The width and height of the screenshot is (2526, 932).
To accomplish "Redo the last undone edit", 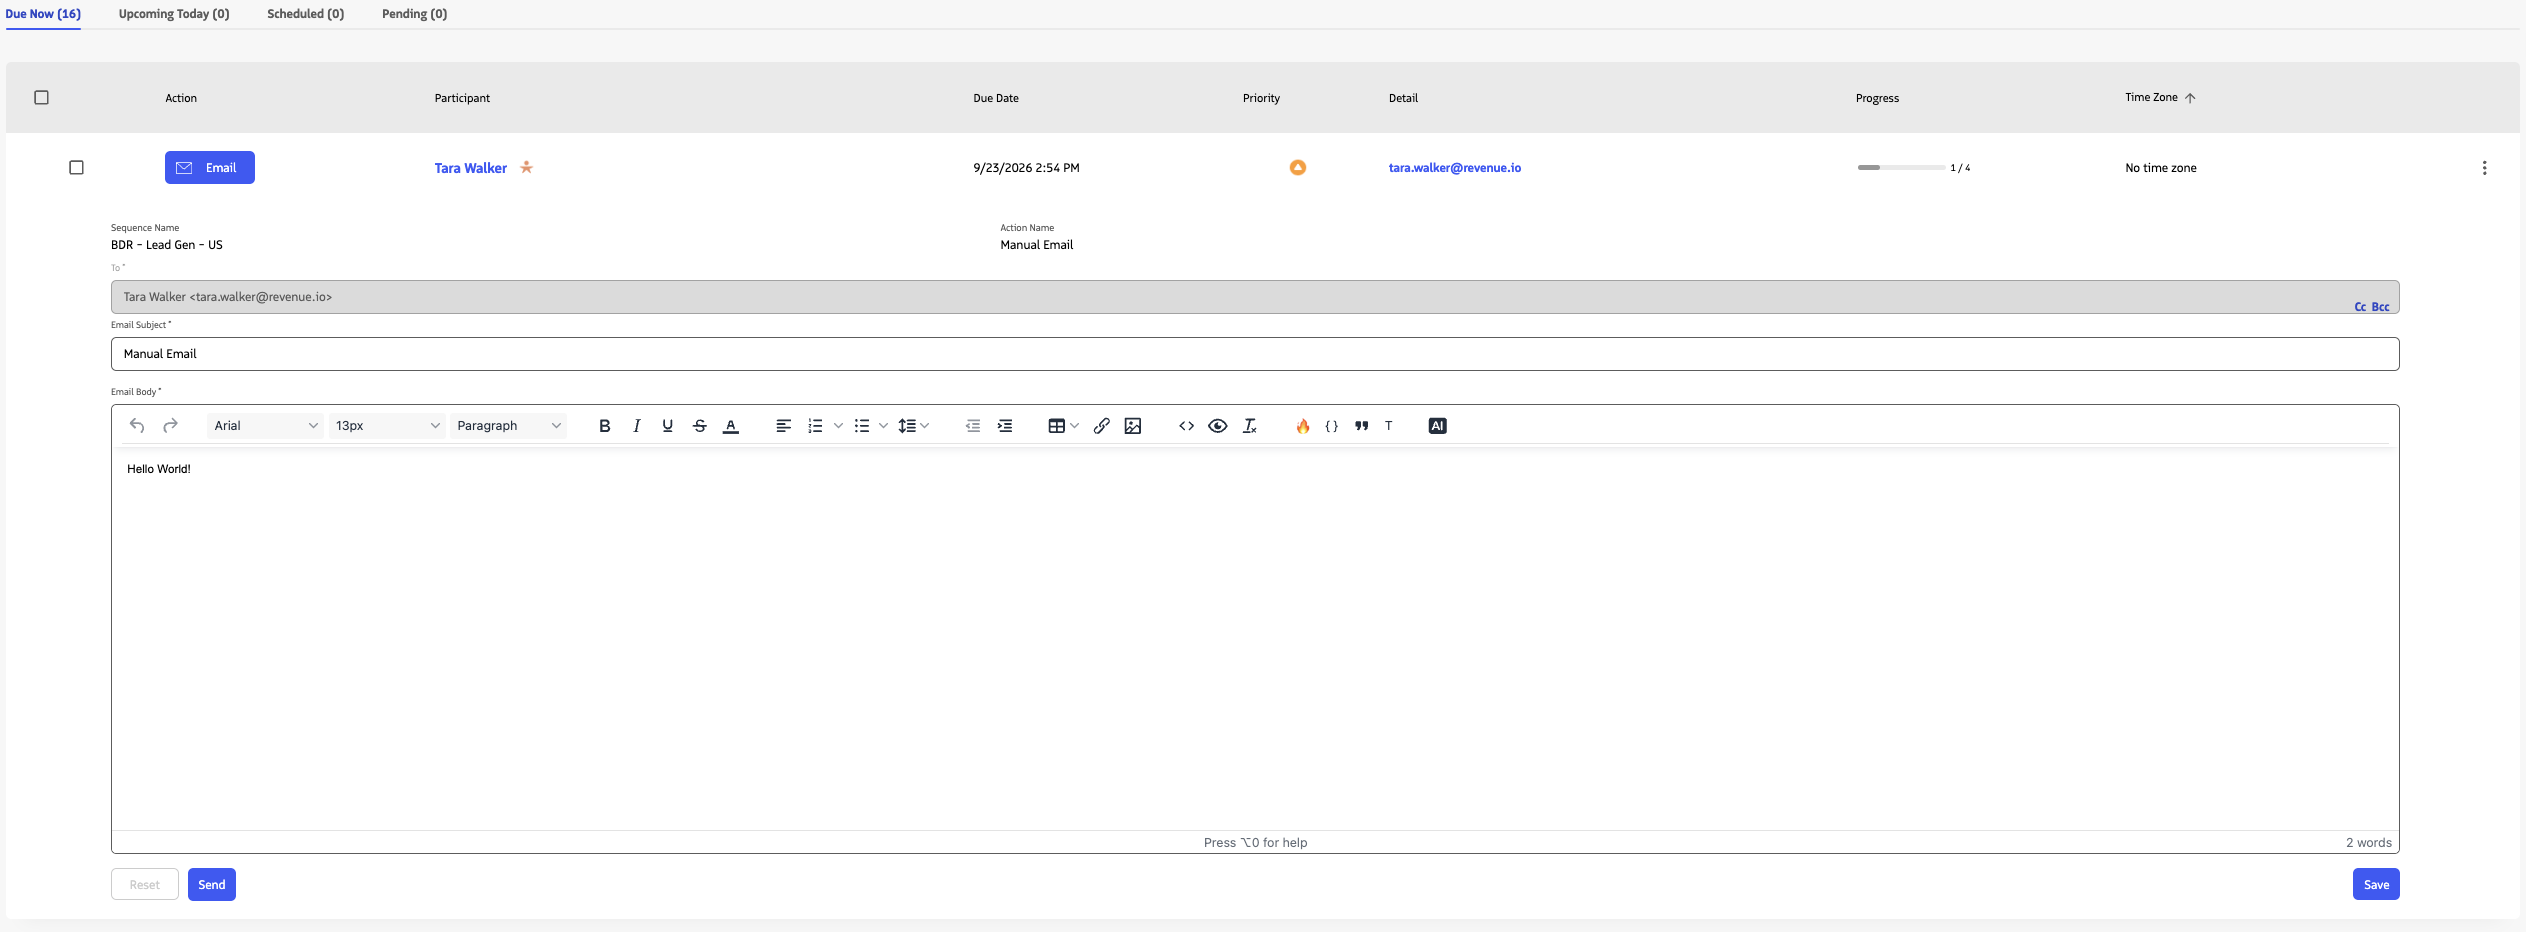I will click(x=170, y=426).
